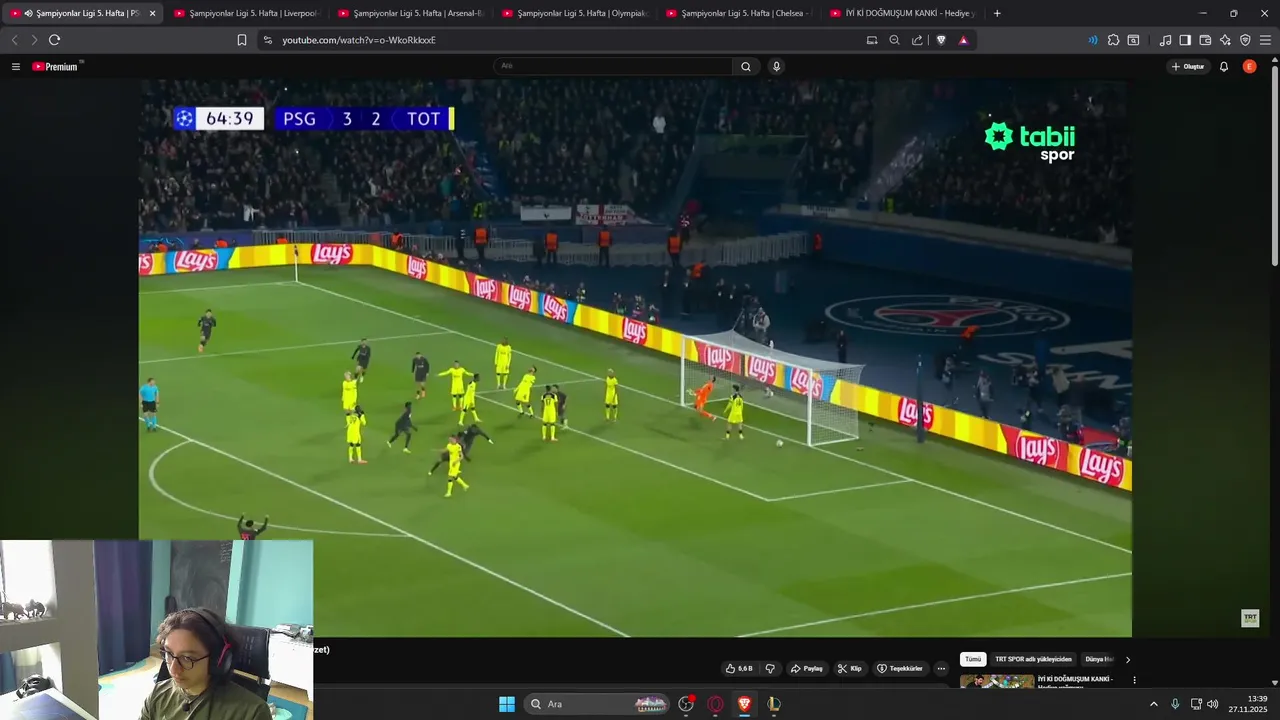Switch to the Chelsea match tab
1280x720 pixels.
point(738,13)
